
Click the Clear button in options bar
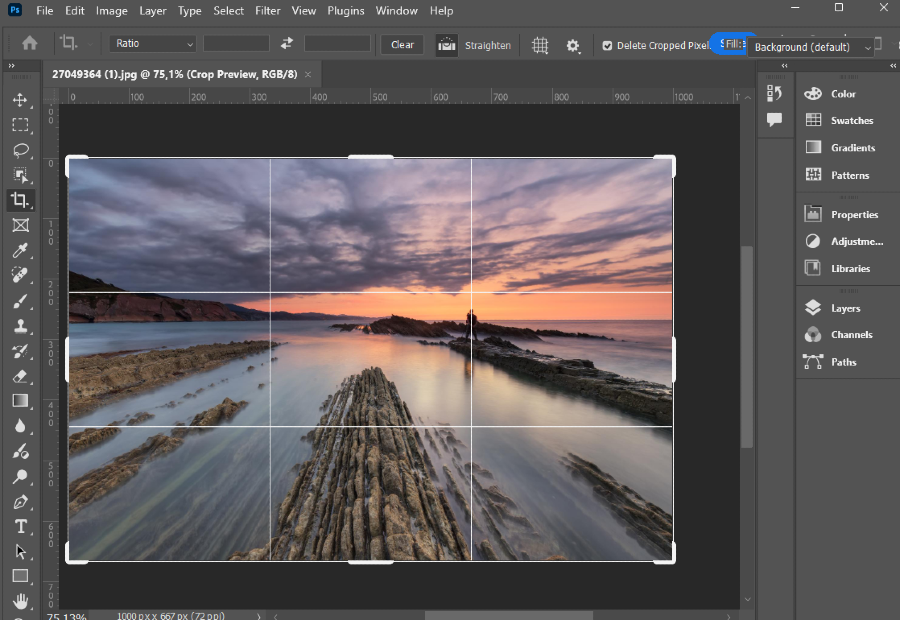point(401,45)
